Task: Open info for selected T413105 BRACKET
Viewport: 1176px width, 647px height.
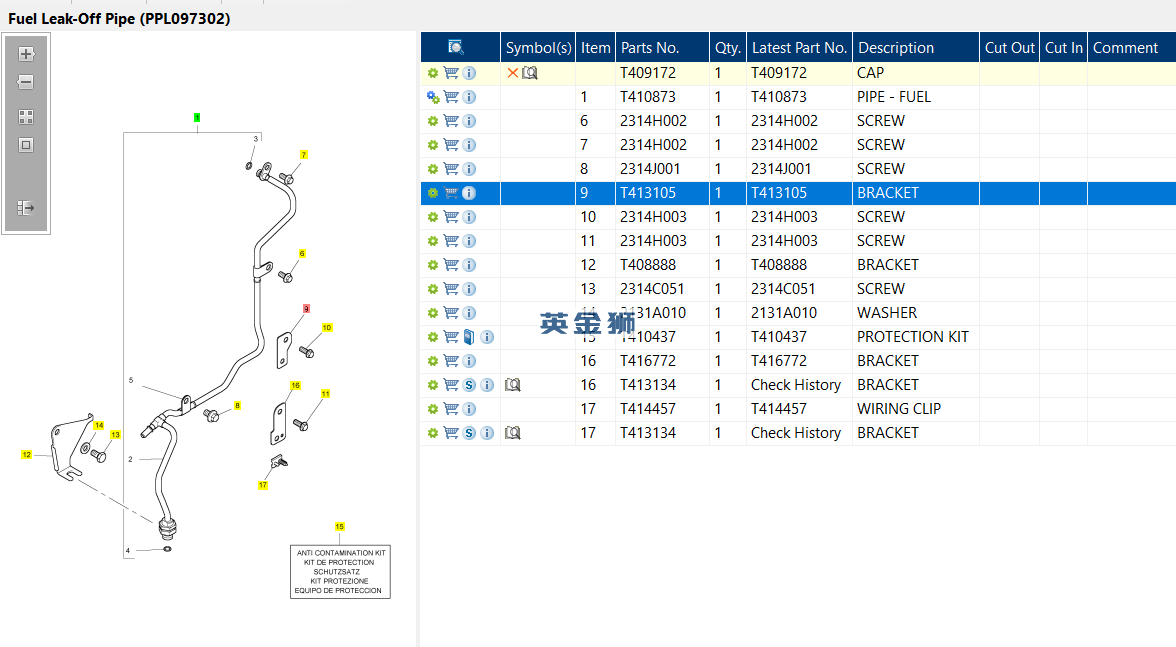Action: click(469, 193)
